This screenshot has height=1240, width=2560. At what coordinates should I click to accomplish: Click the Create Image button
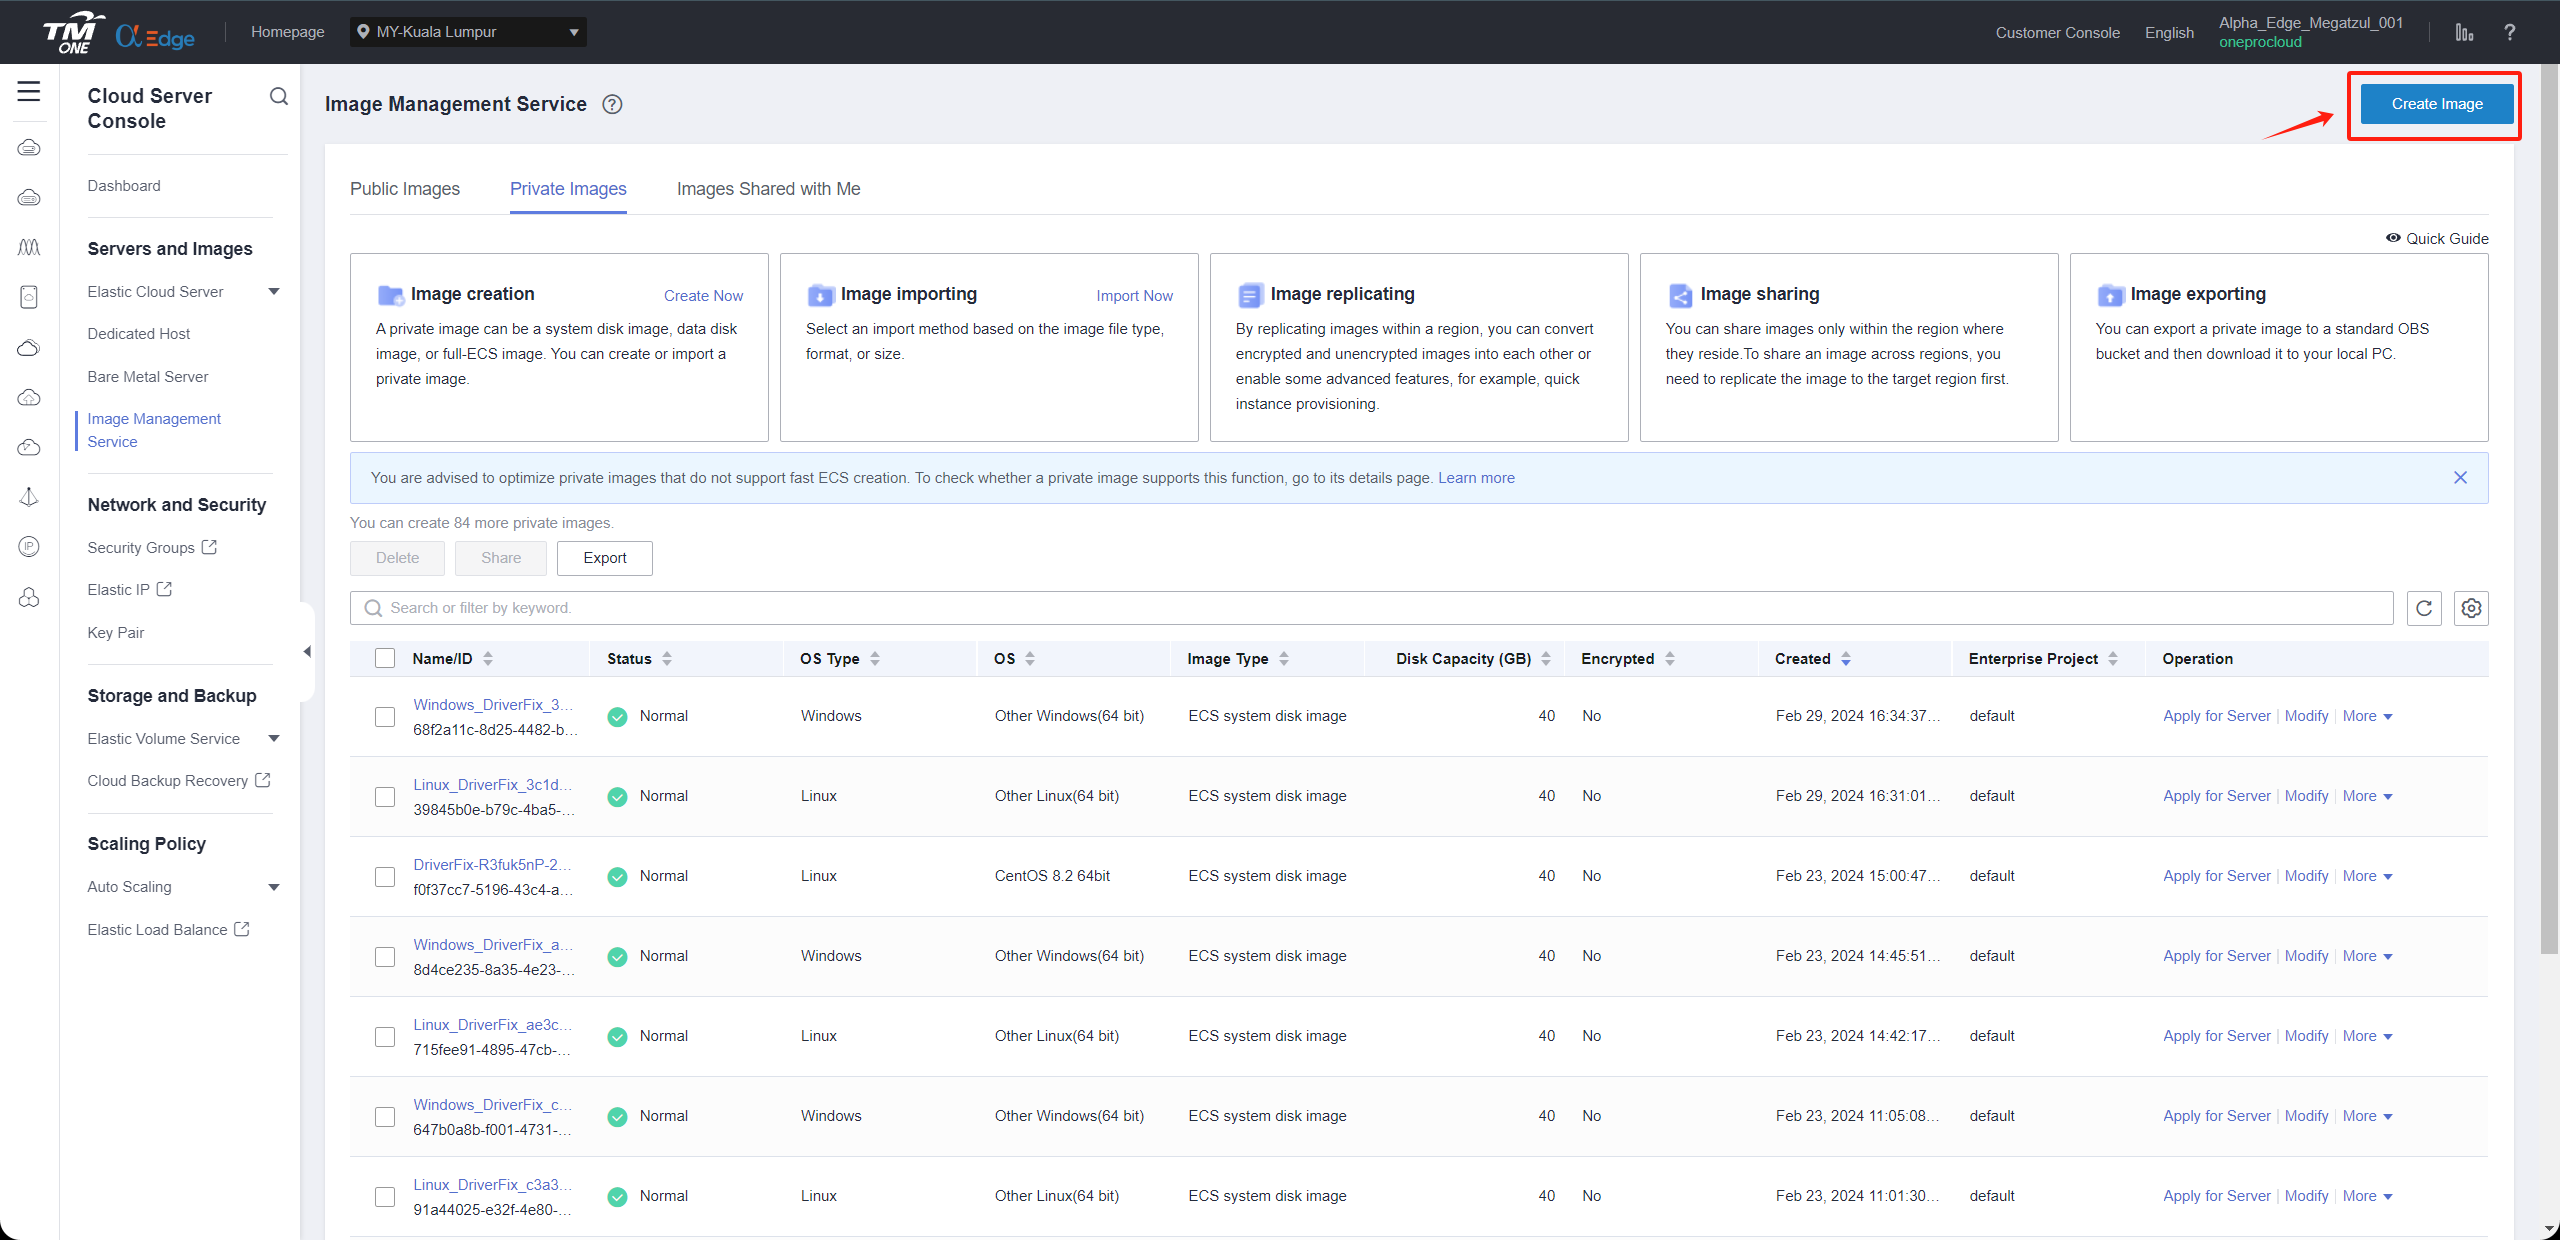(x=2436, y=103)
